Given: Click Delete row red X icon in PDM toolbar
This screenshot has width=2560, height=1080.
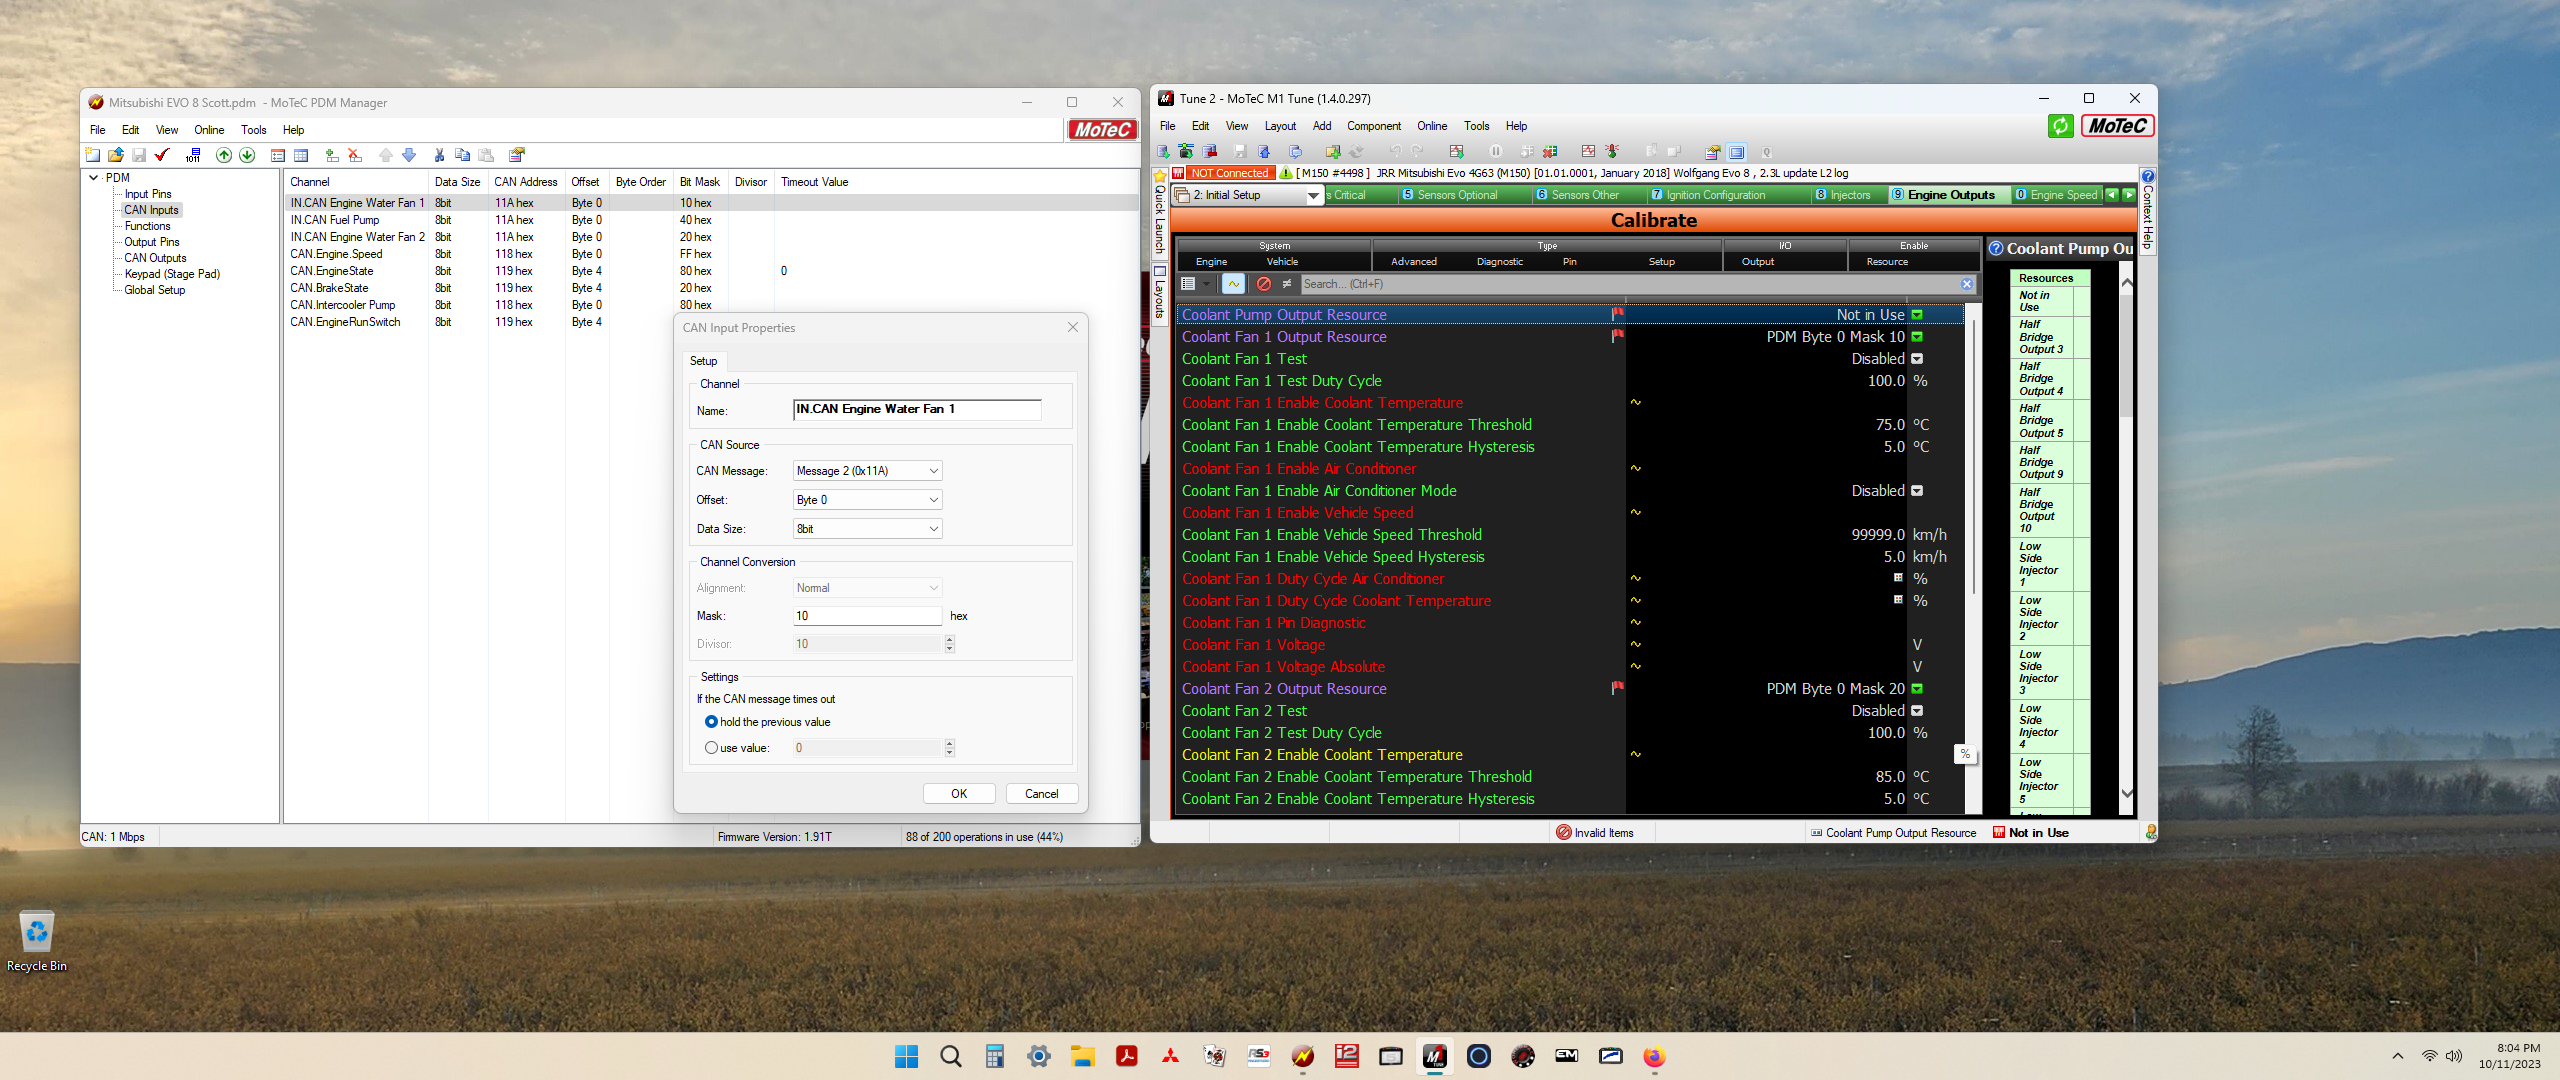Looking at the screenshot, I should (355, 155).
